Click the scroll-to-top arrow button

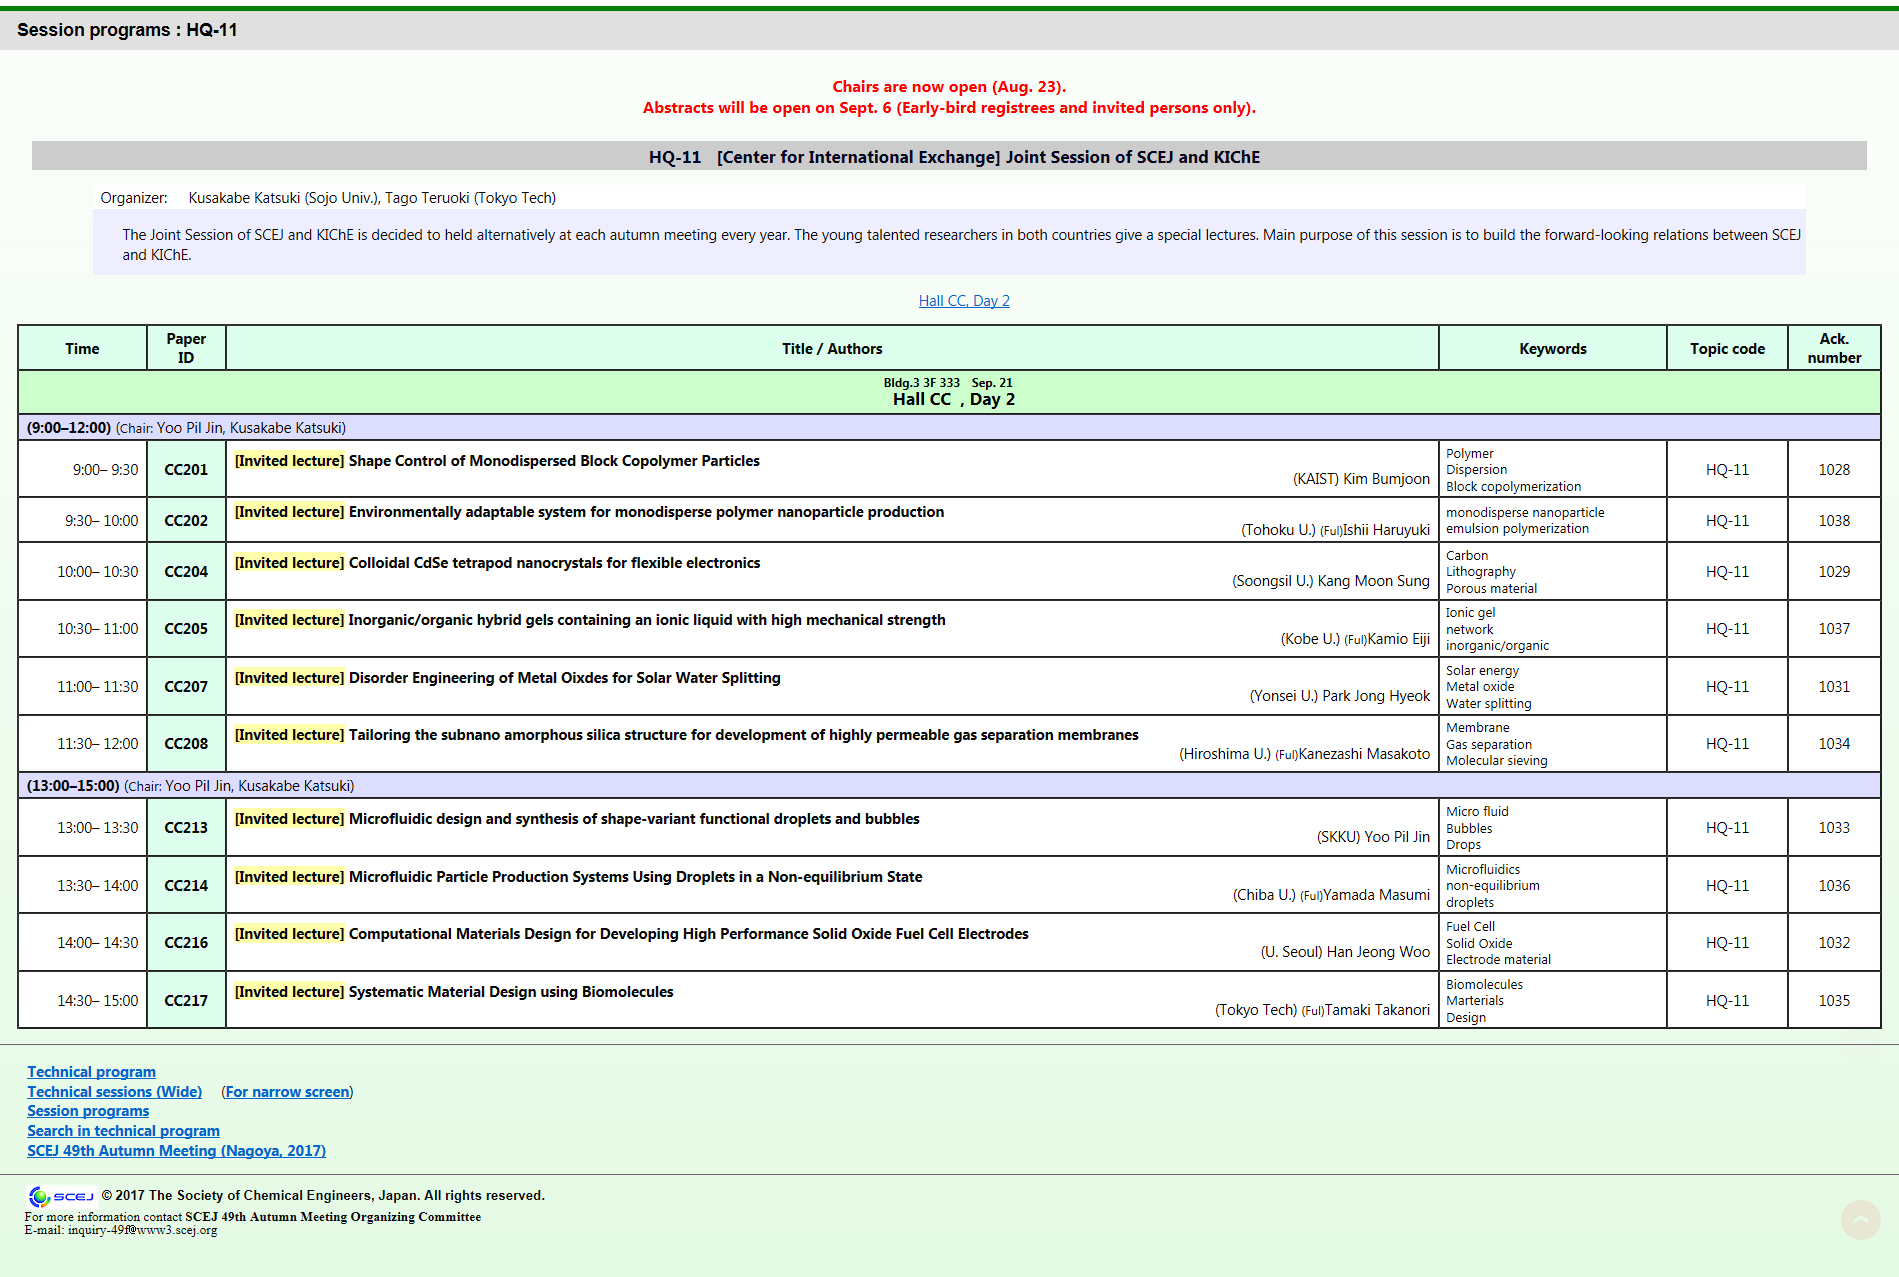click(x=1860, y=1219)
